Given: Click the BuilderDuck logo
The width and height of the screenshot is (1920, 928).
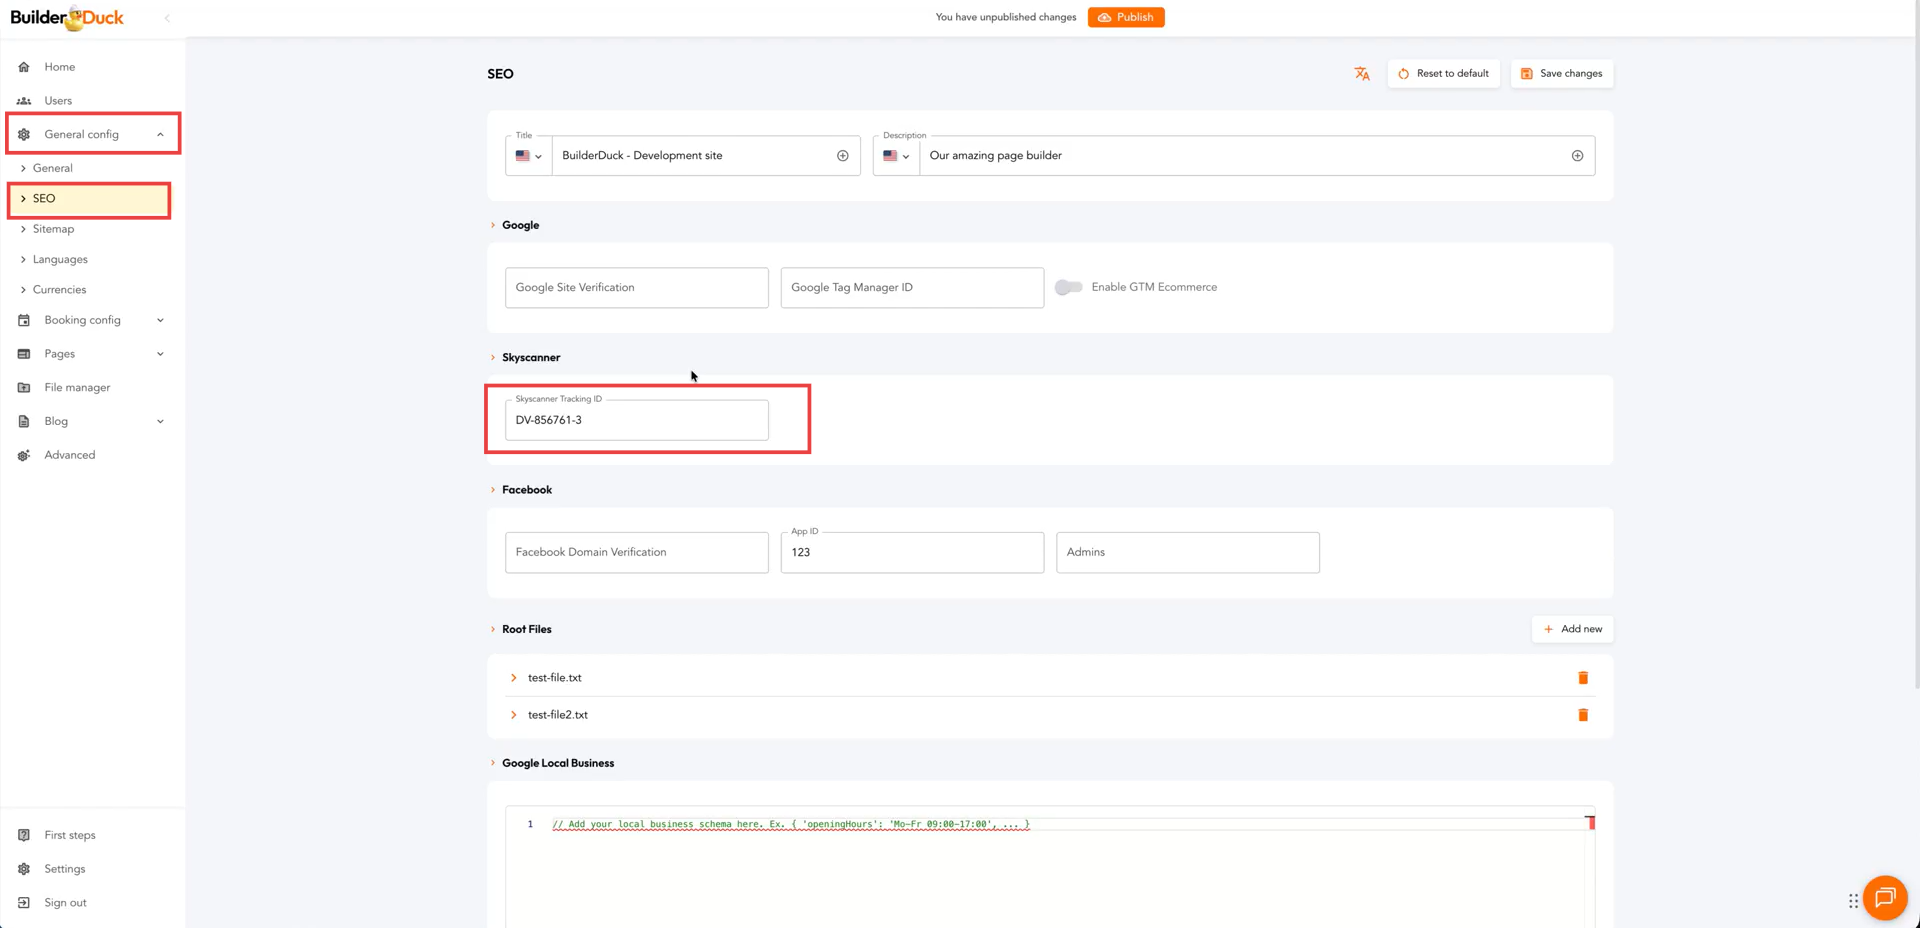Looking at the screenshot, I should [x=67, y=17].
